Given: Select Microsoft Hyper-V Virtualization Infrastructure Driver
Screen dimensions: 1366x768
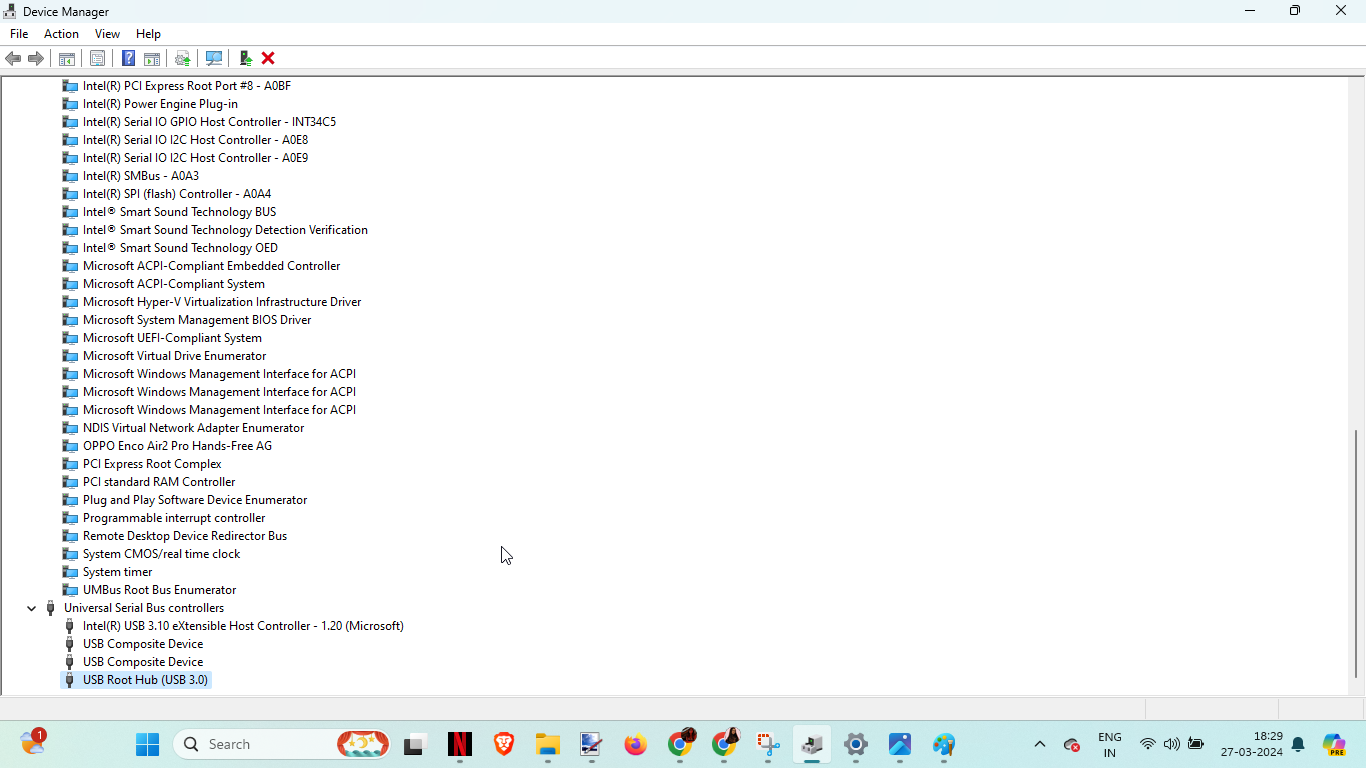Looking at the screenshot, I should click(x=222, y=302).
